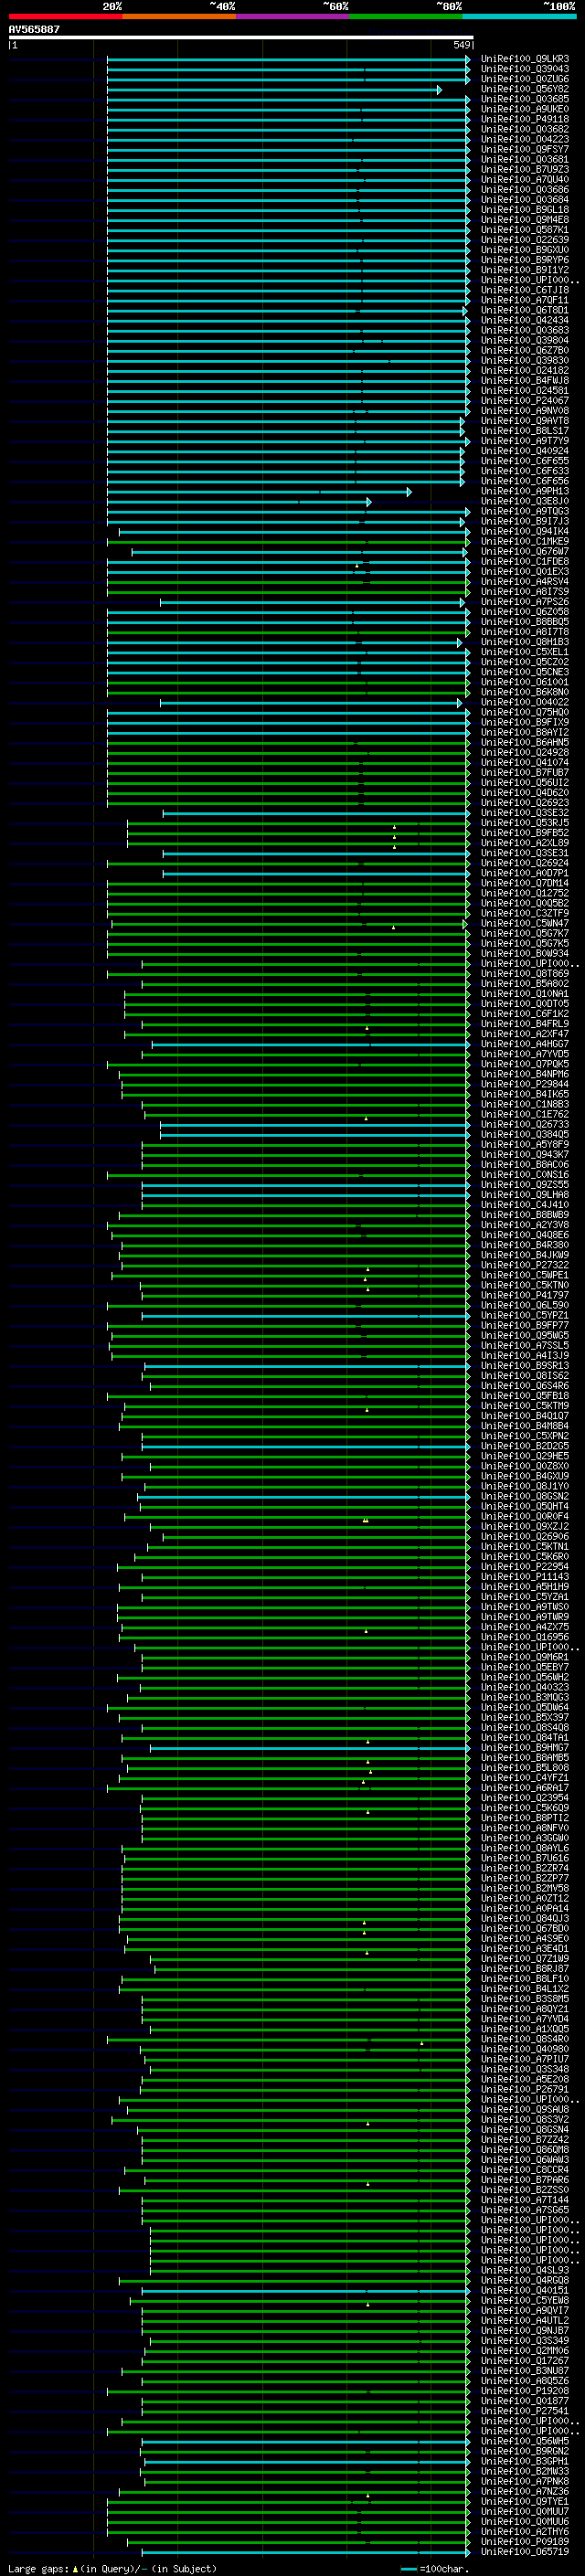
Task: Open hit UniRef100_A7PNK8
Action: click(525, 2482)
